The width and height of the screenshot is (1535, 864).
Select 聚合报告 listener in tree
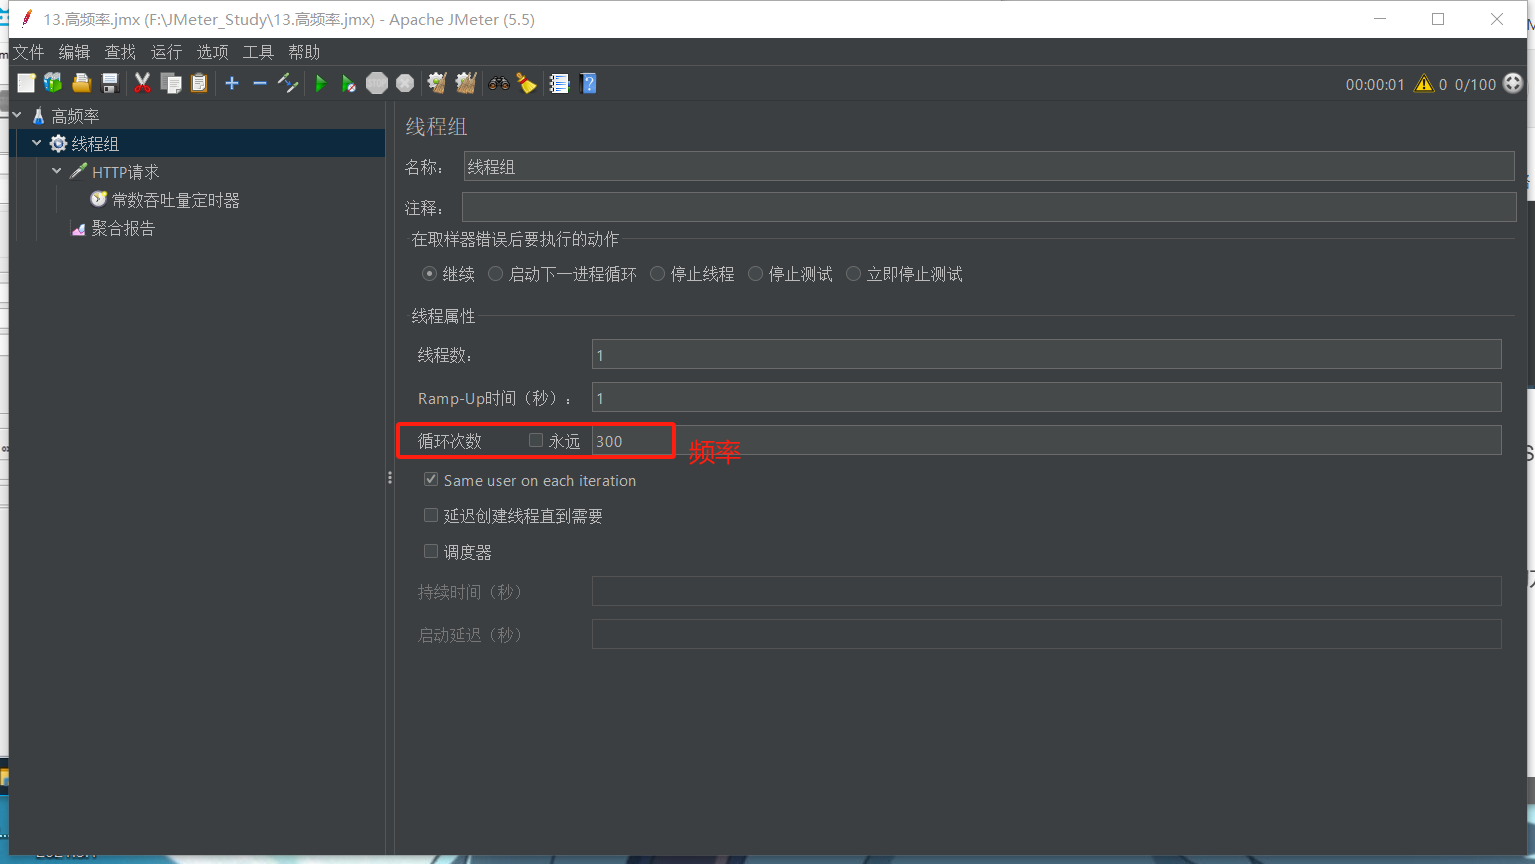123,228
